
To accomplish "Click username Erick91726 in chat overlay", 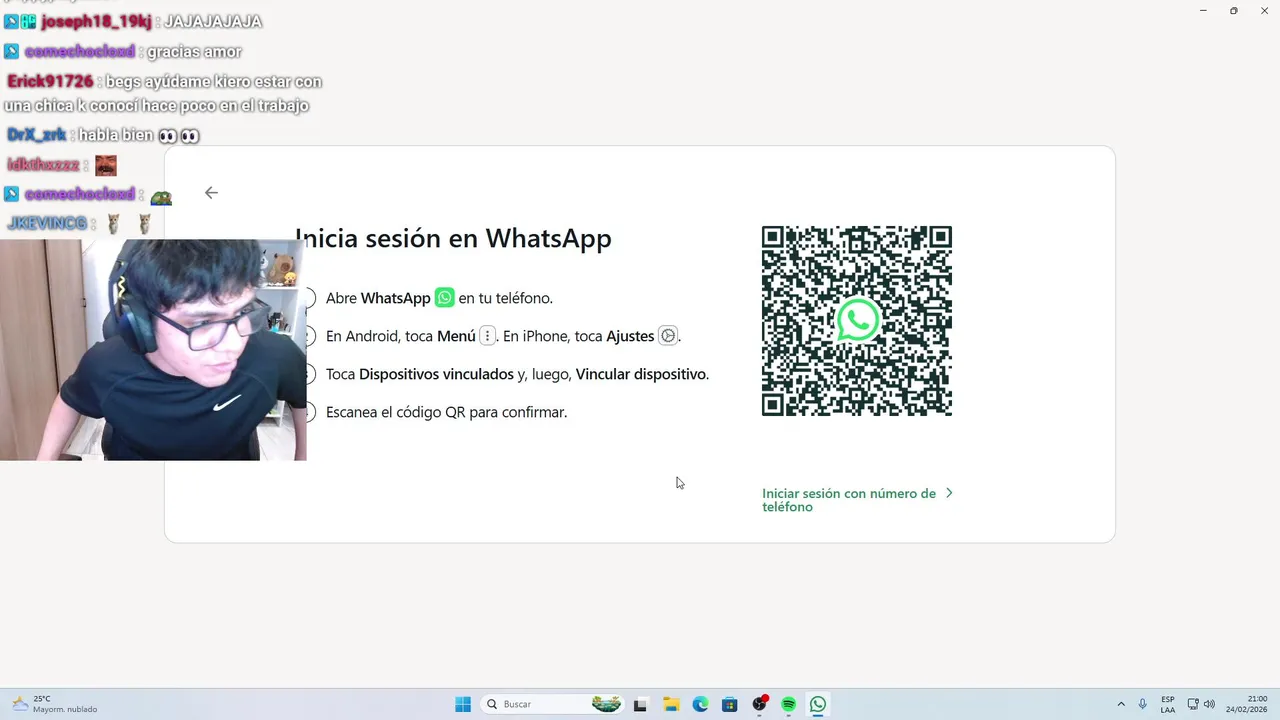I will click(x=50, y=81).
